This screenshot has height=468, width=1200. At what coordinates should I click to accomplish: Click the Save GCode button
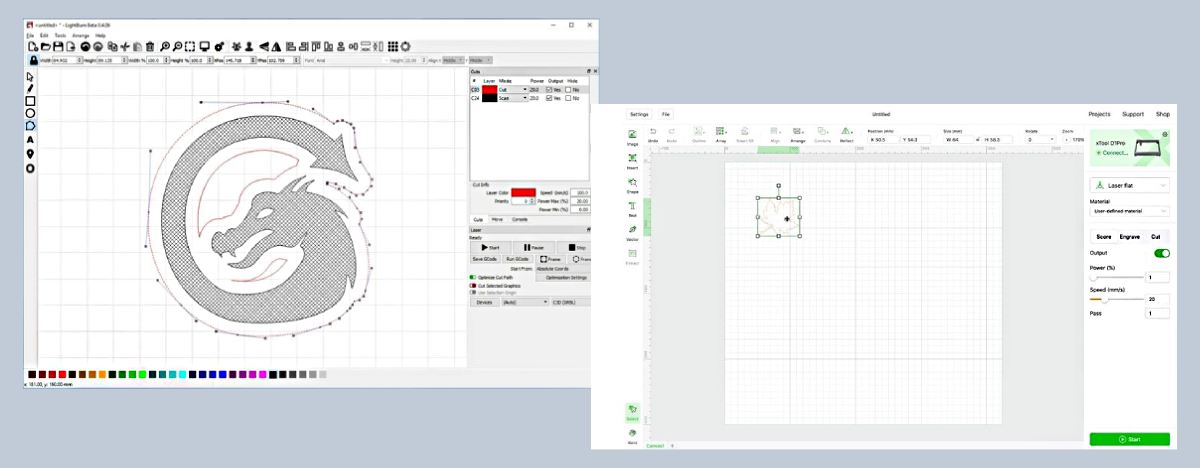click(x=485, y=259)
